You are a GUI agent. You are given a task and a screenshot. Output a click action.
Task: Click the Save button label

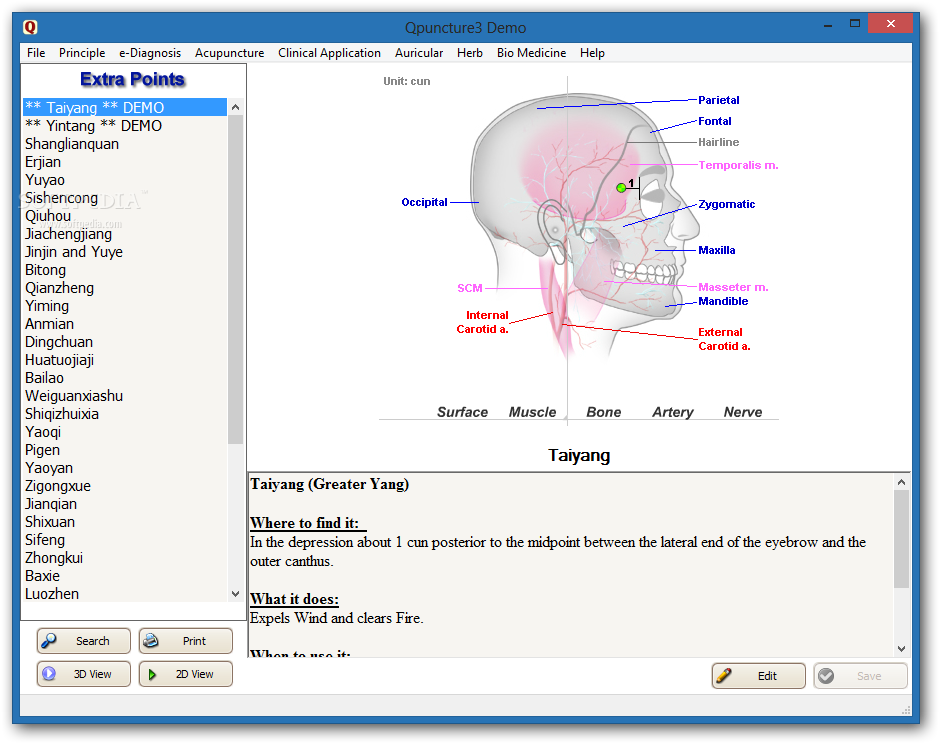(869, 676)
